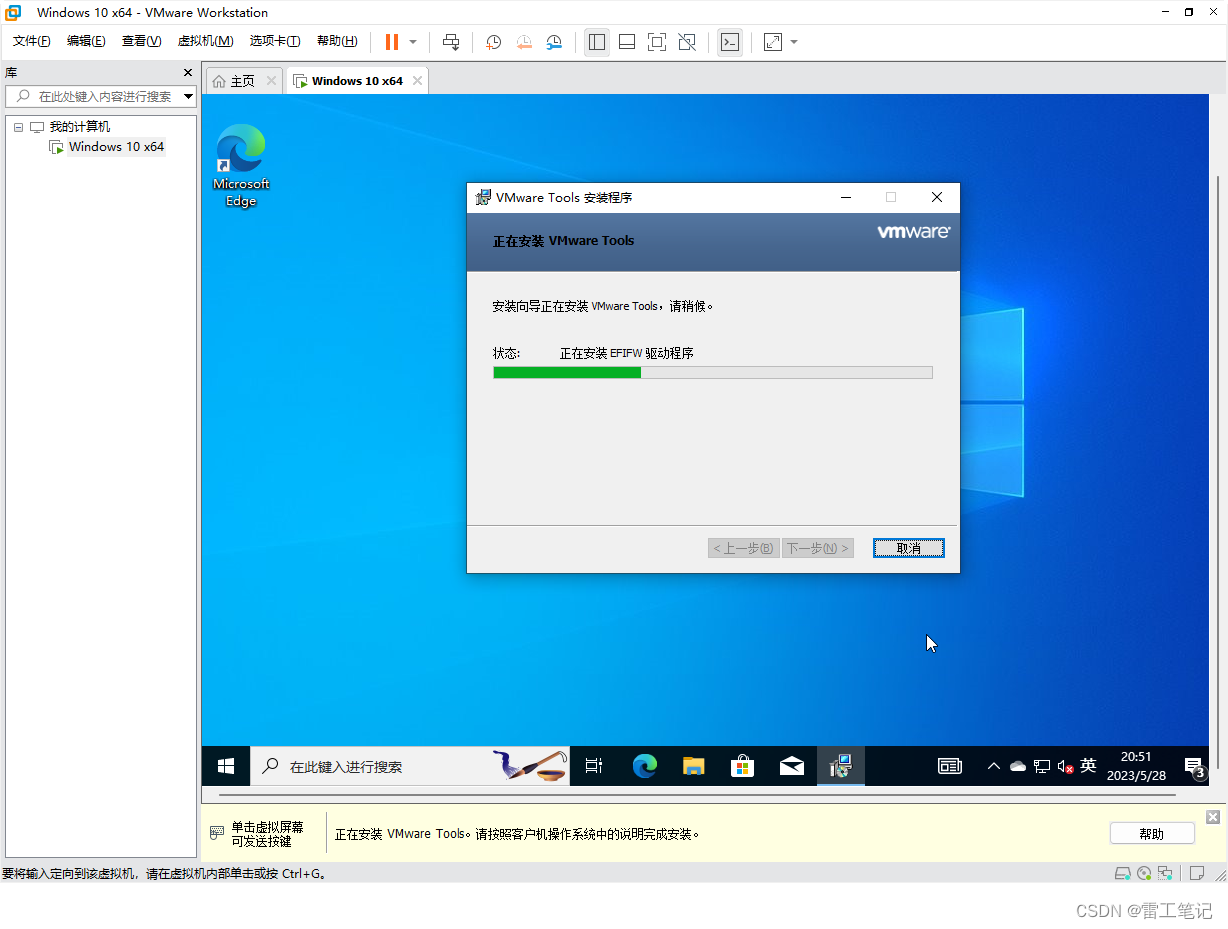Open the library search filter dropdown
This screenshot has width=1228, height=929.
pyautogui.click(x=189, y=96)
